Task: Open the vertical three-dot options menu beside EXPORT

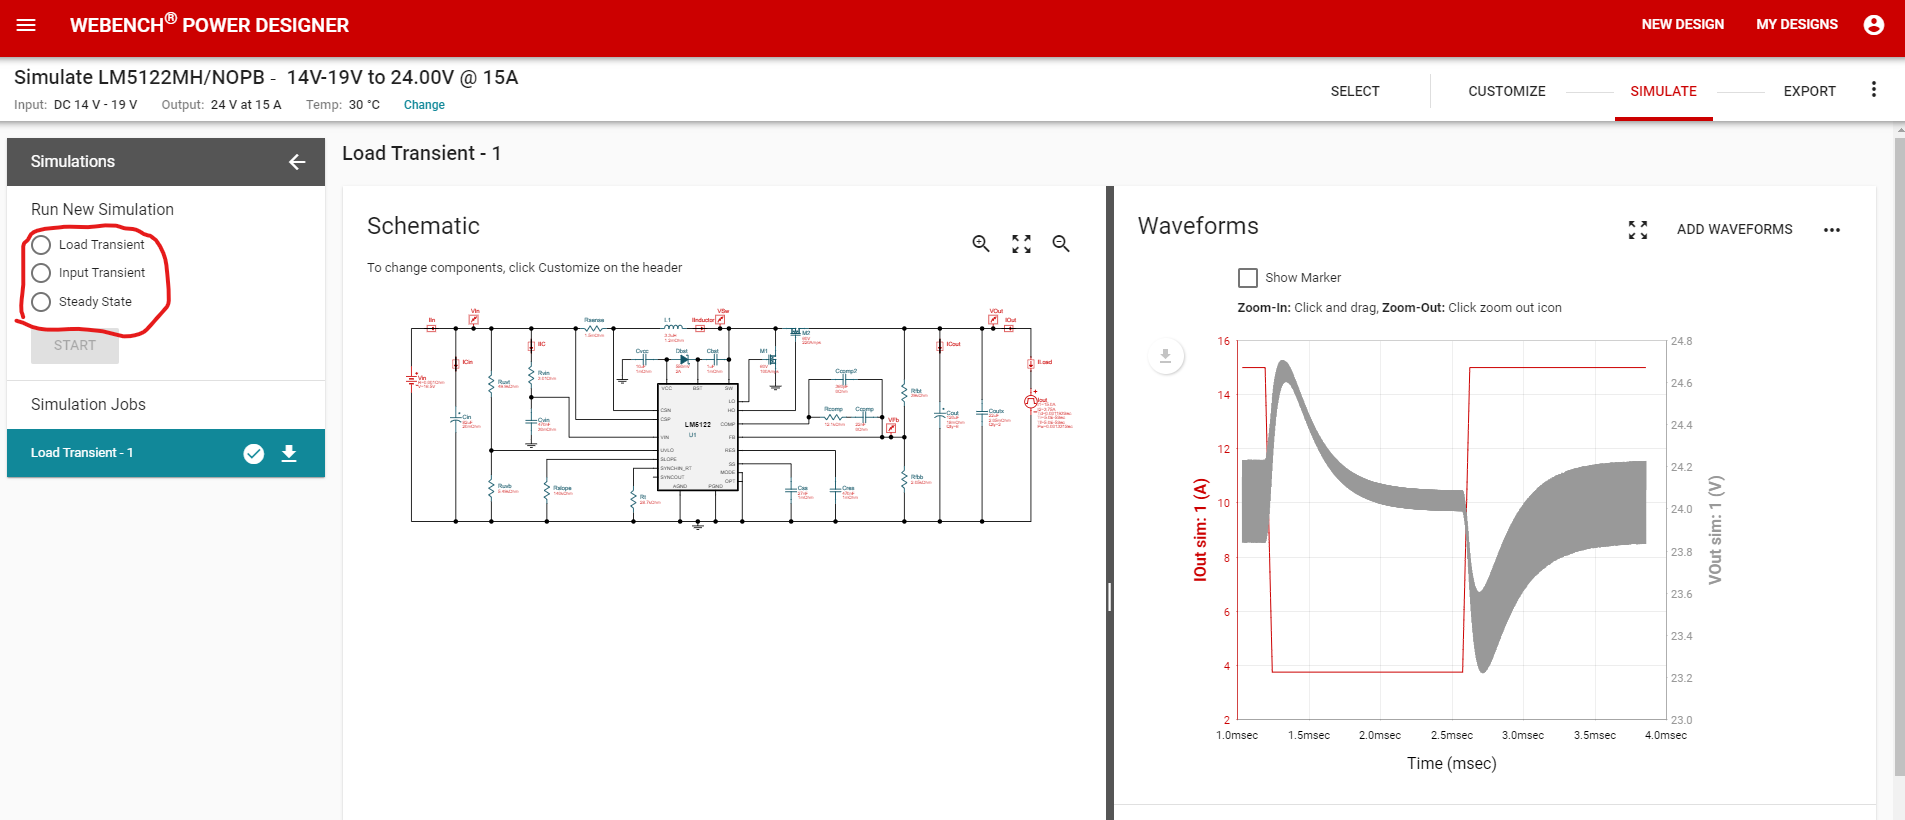Action: 1874,90
